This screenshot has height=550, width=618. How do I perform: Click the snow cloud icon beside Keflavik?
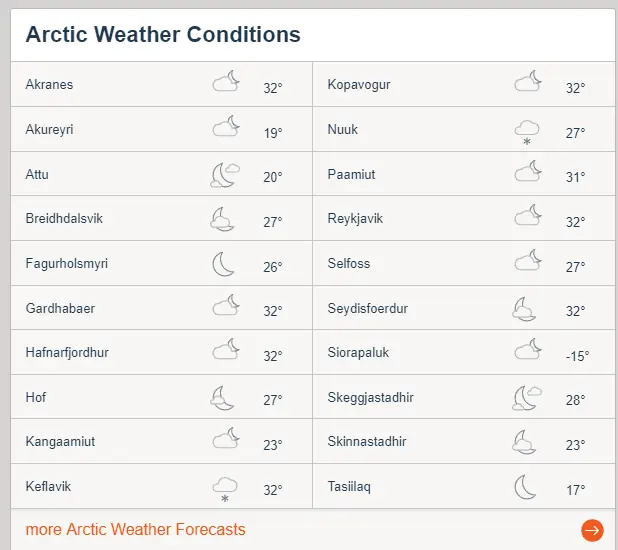(225, 489)
